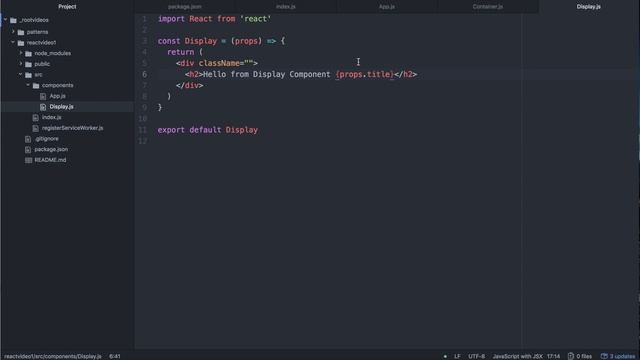Click the git files icon in status bar
The width and height of the screenshot is (640, 360).
coord(571,356)
